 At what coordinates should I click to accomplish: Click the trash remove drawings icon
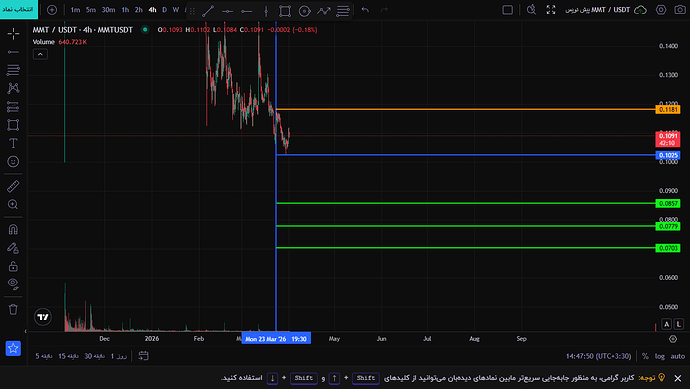(13, 309)
